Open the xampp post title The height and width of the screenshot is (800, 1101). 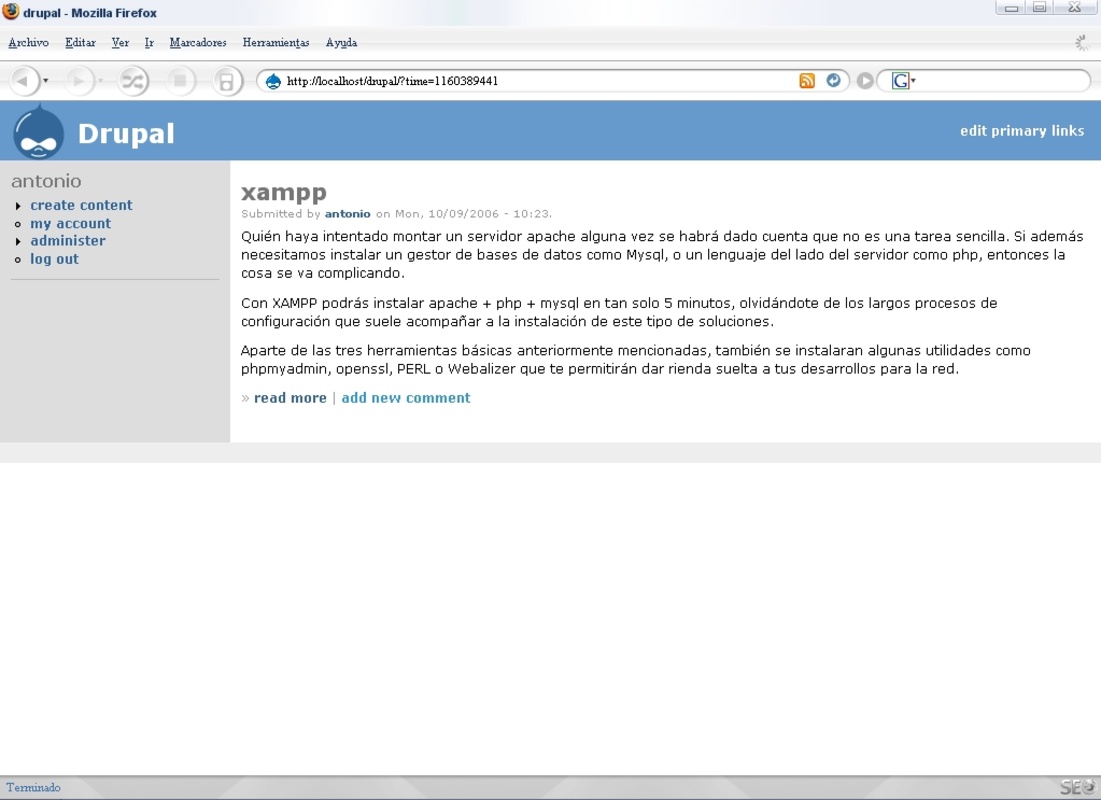[284, 192]
